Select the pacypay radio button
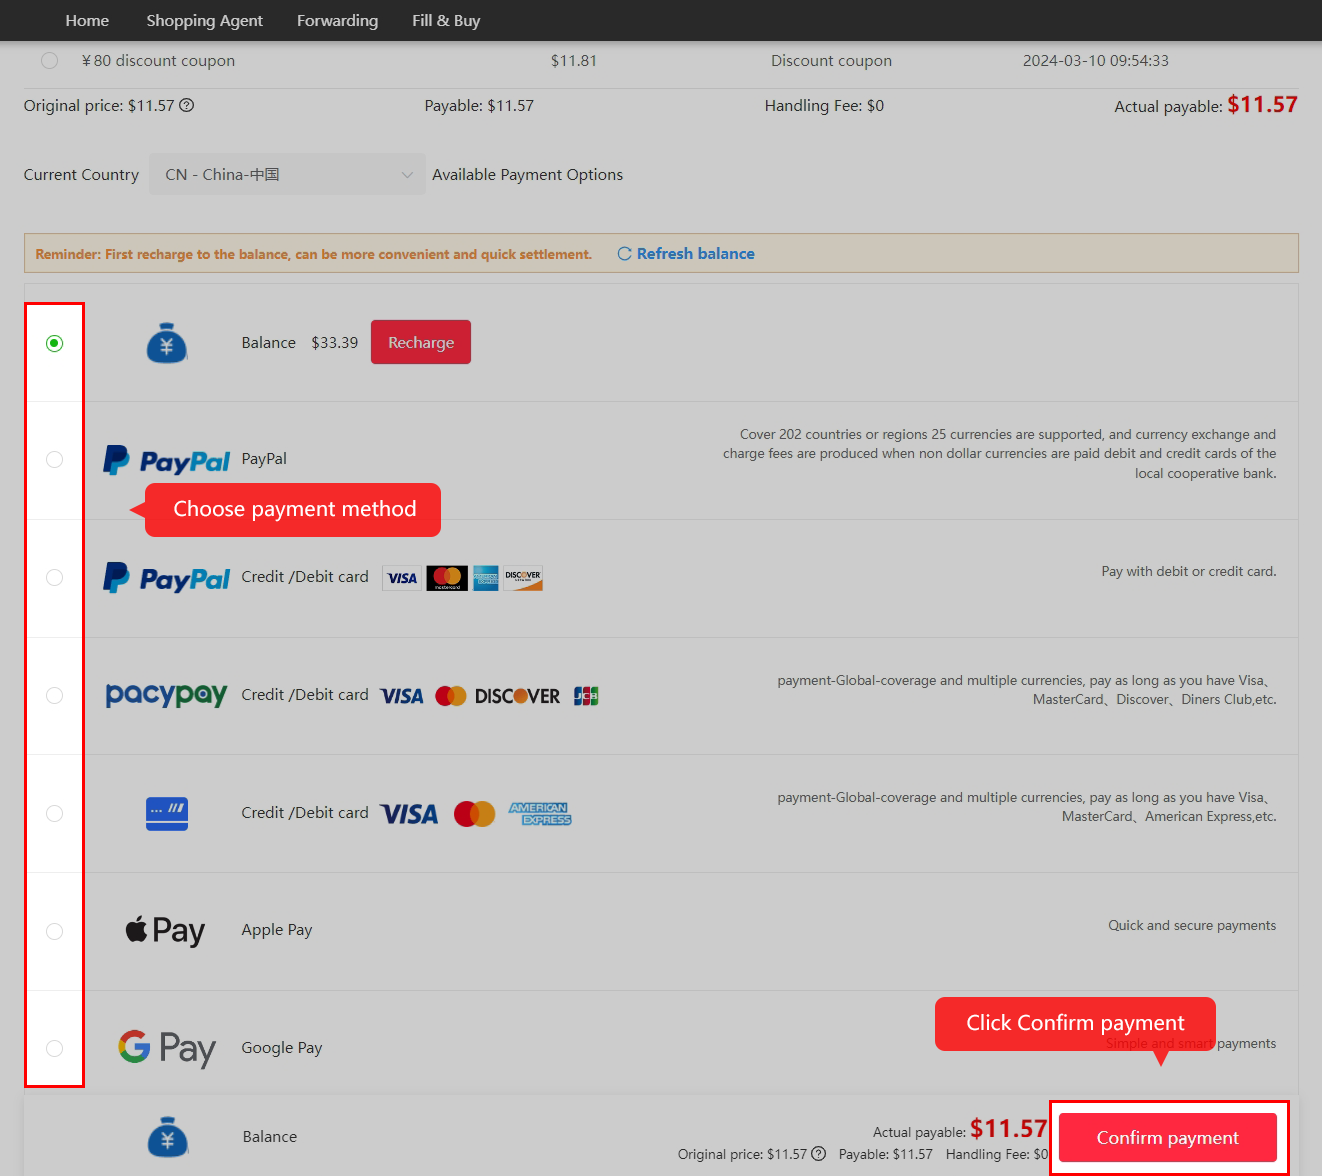 pyautogui.click(x=55, y=696)
